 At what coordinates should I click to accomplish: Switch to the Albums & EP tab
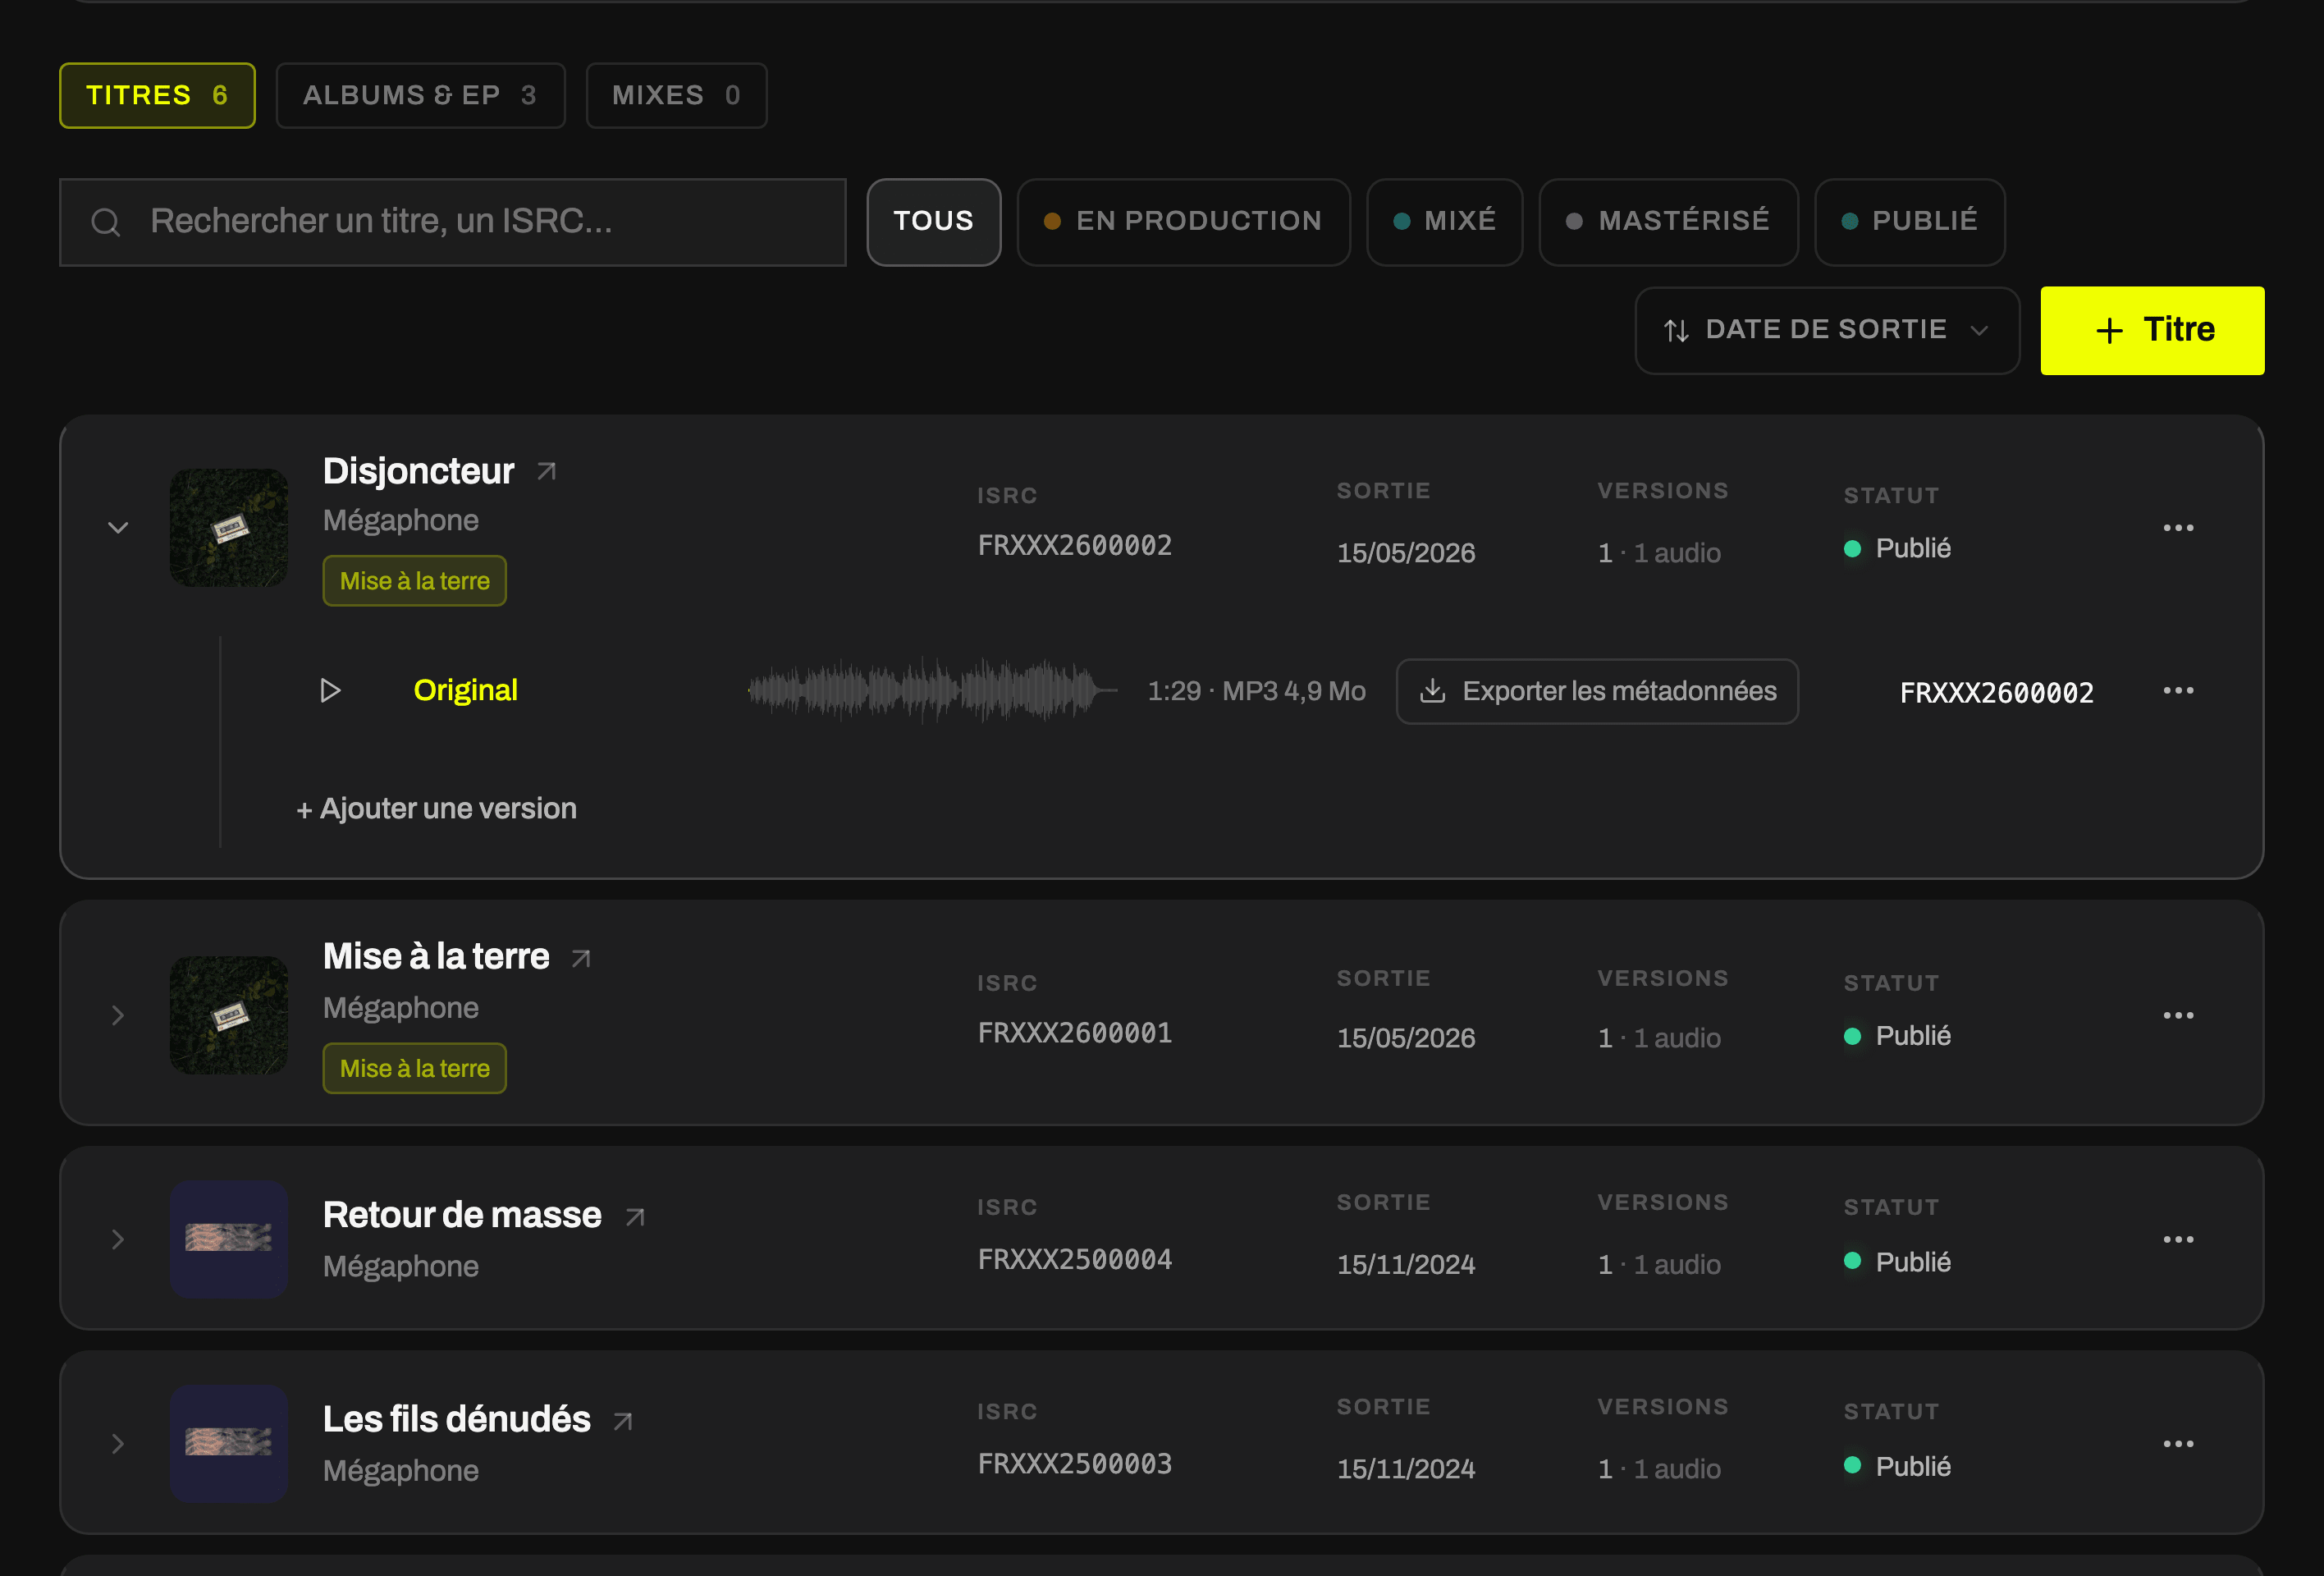tap(420, 96)
